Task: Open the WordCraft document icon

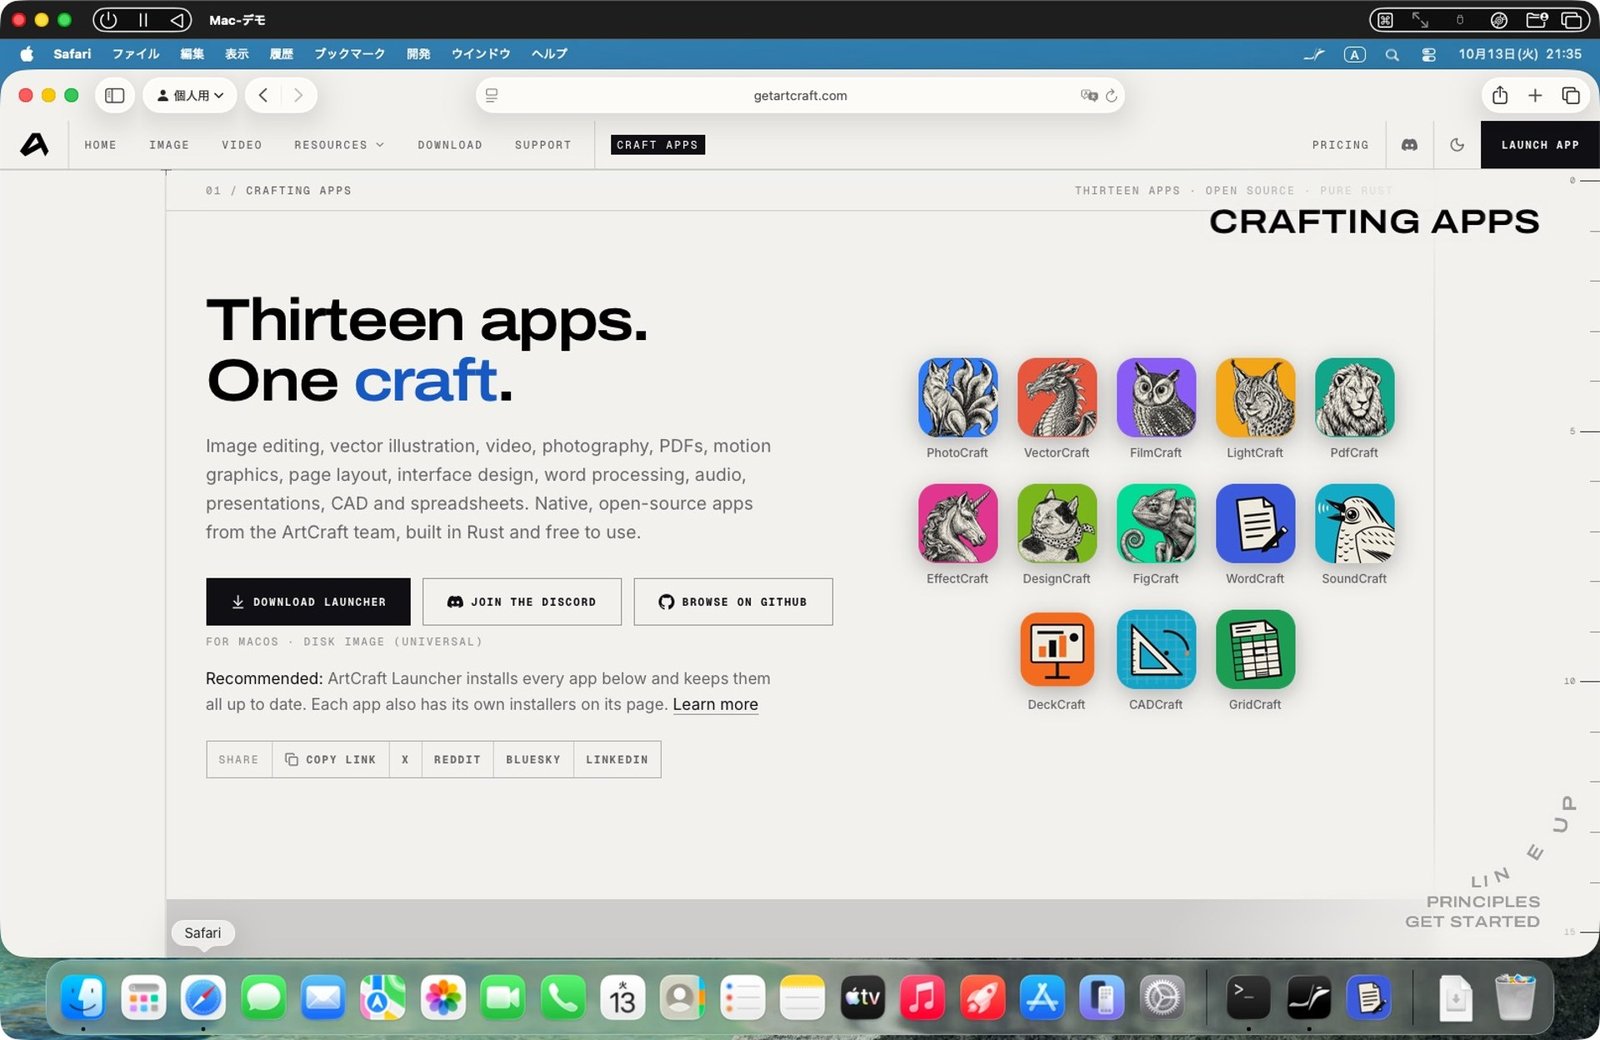Action: click(x=1255, y=523)
